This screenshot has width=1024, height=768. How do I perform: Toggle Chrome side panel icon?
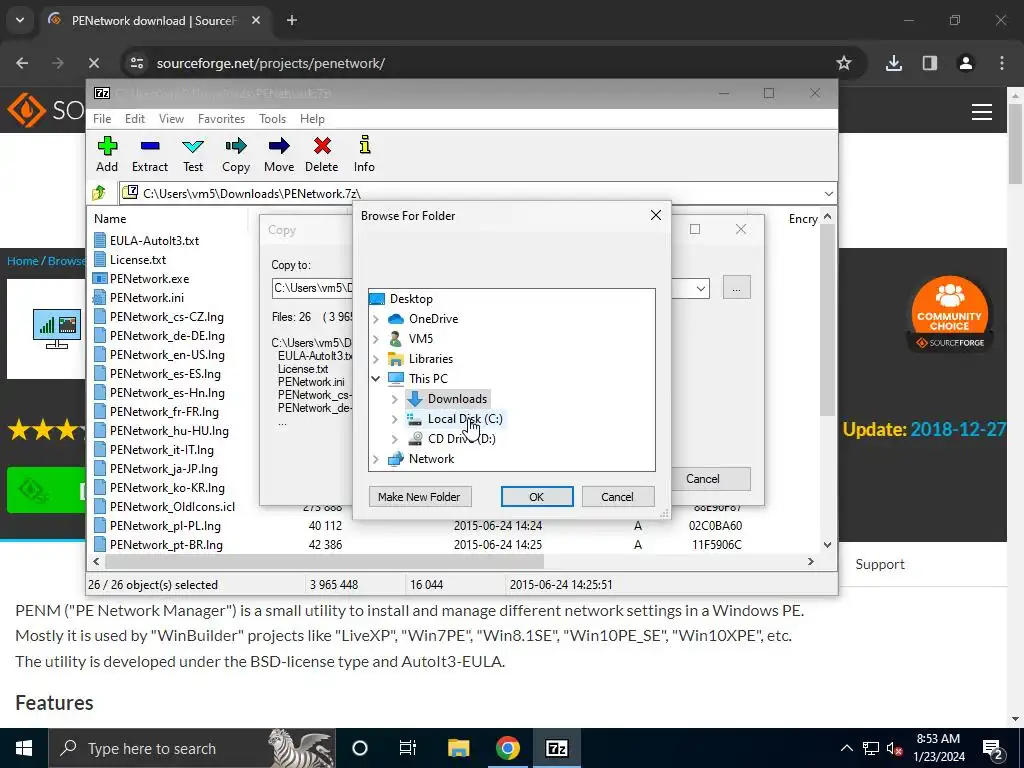(x=930, y=63)
